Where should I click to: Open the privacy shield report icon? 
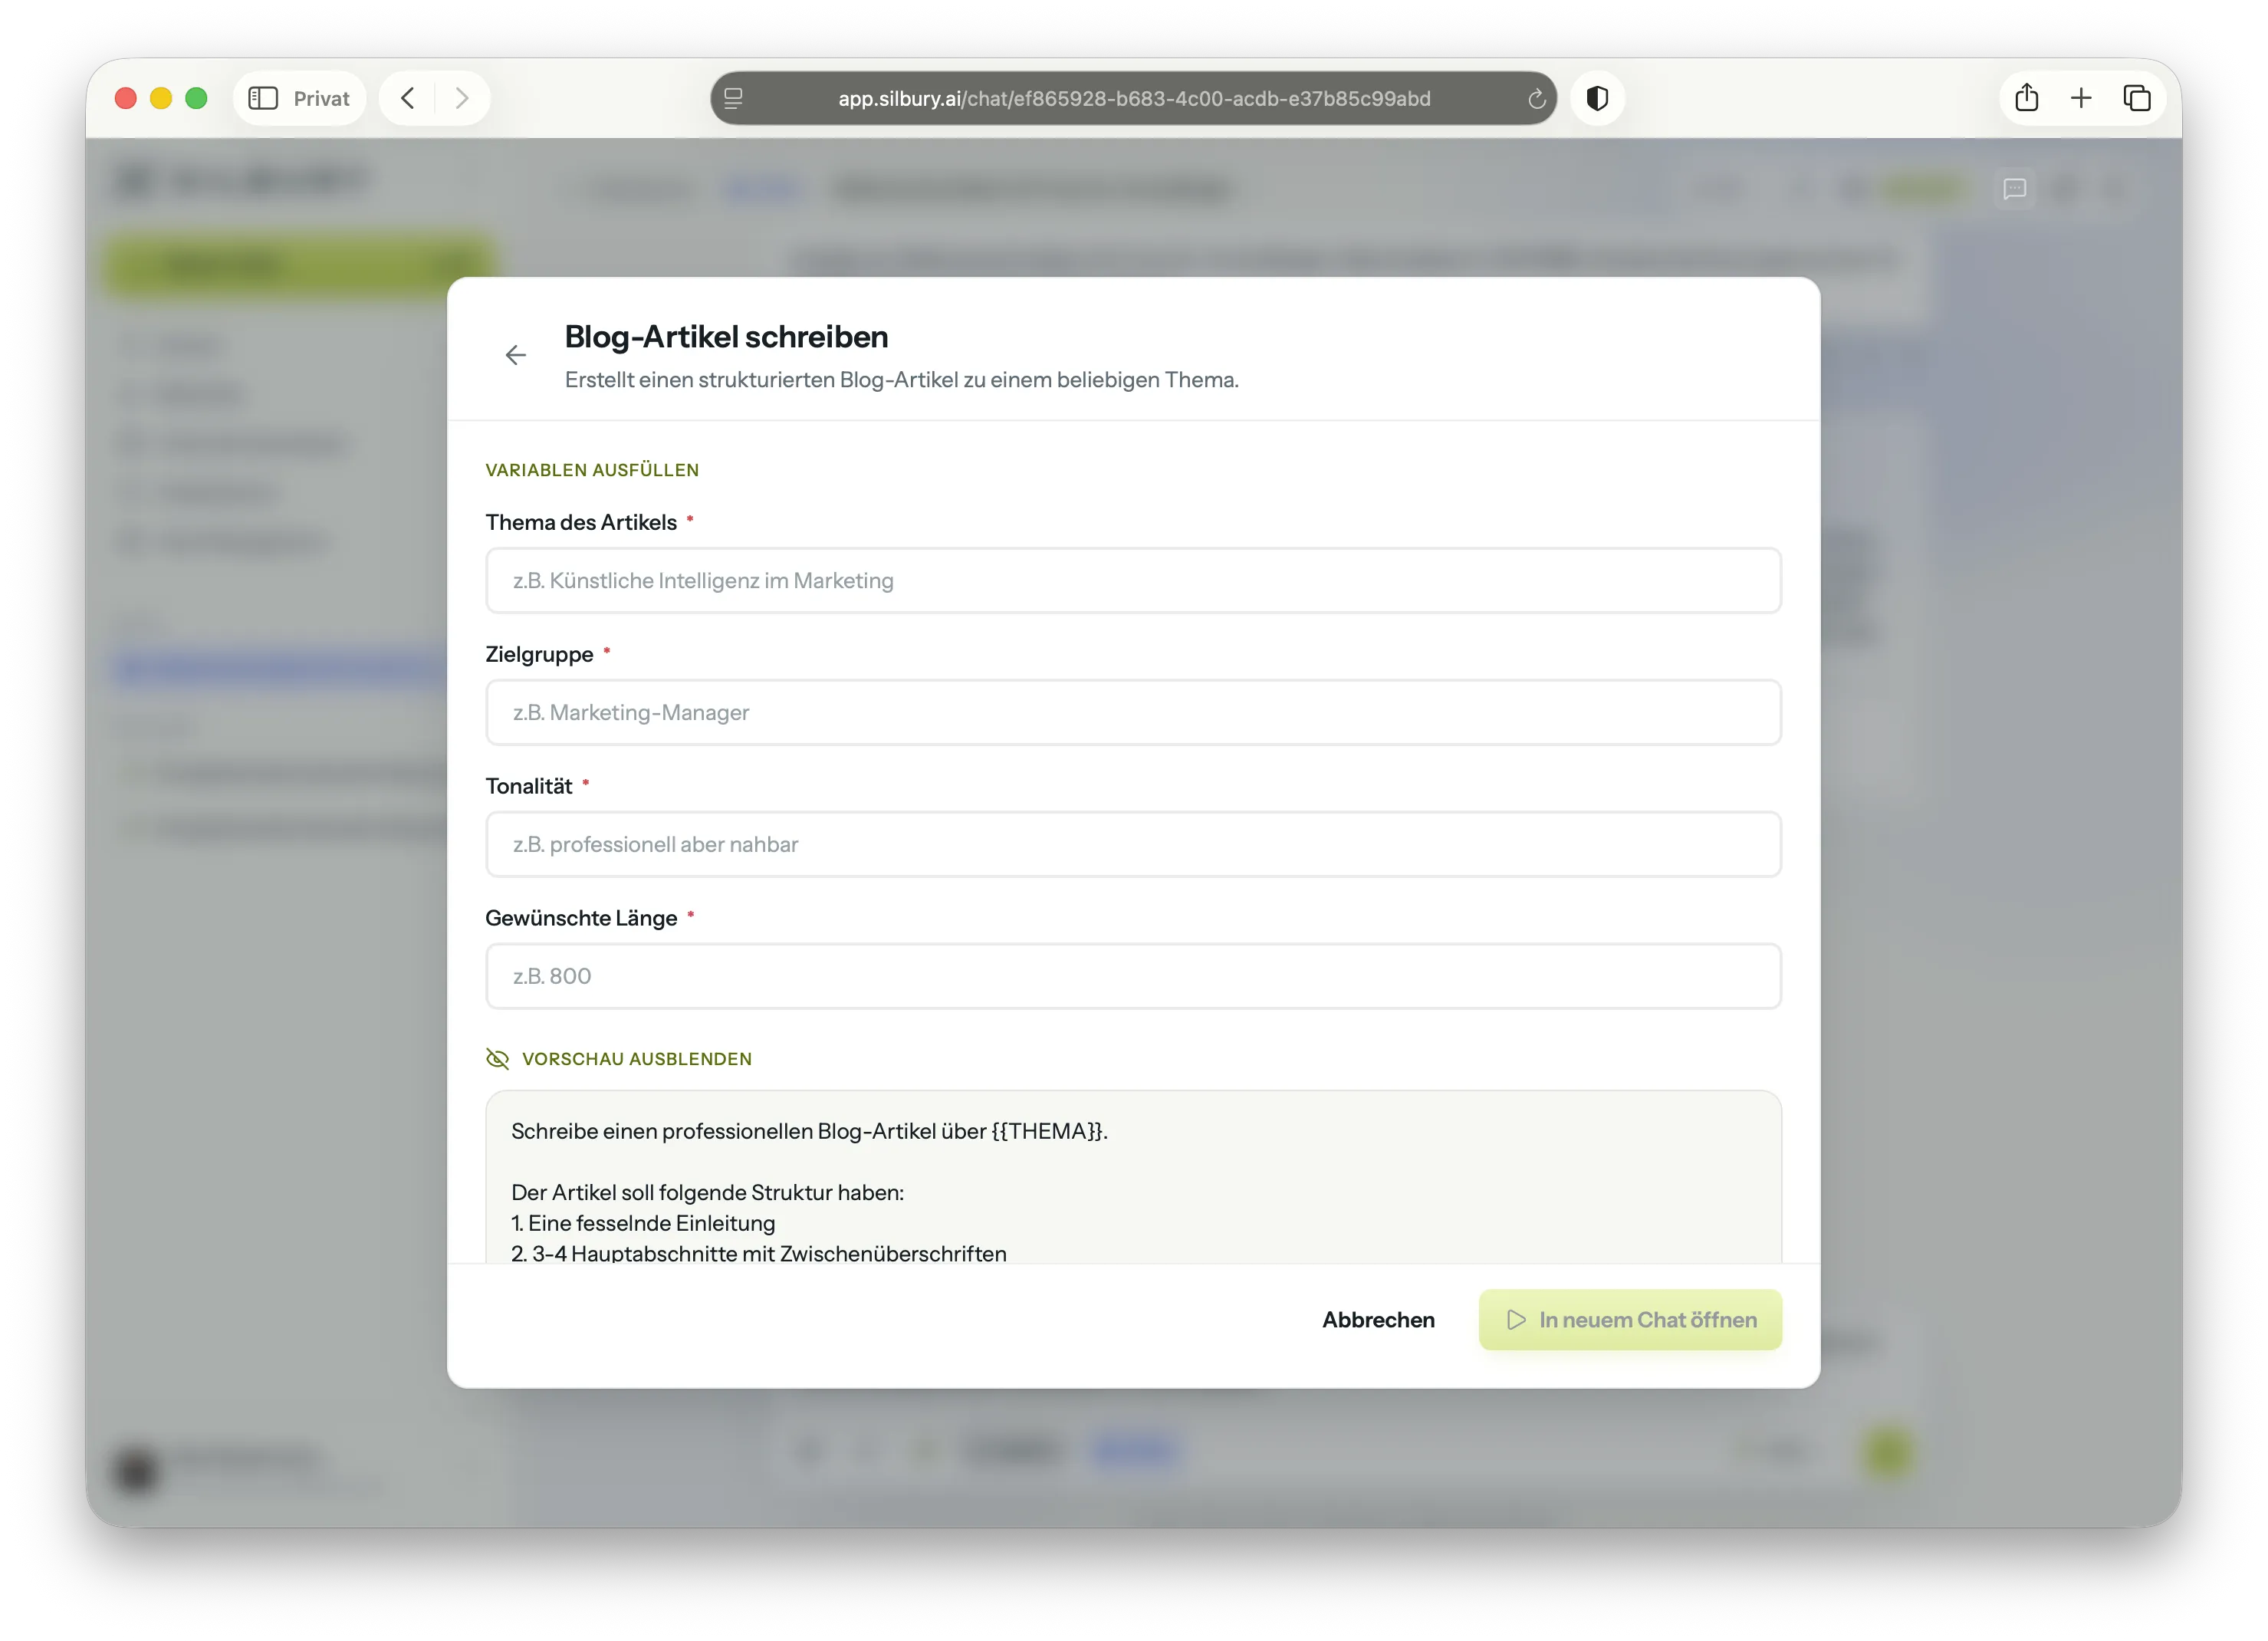(1597, 98)
